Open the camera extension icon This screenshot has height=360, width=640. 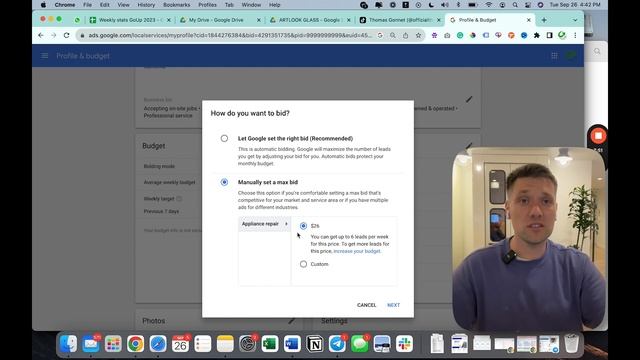tap(447, 36)
